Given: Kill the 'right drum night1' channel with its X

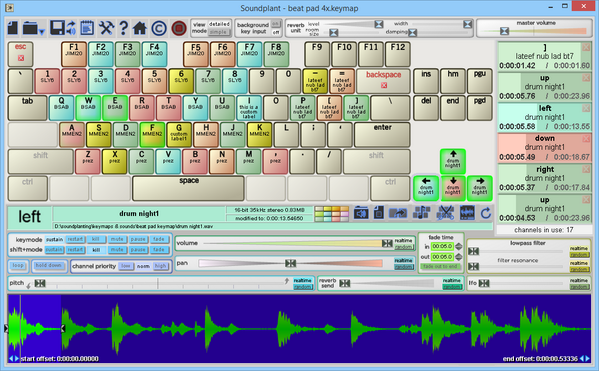Looking at the screenshot, I should pos(586,169).
